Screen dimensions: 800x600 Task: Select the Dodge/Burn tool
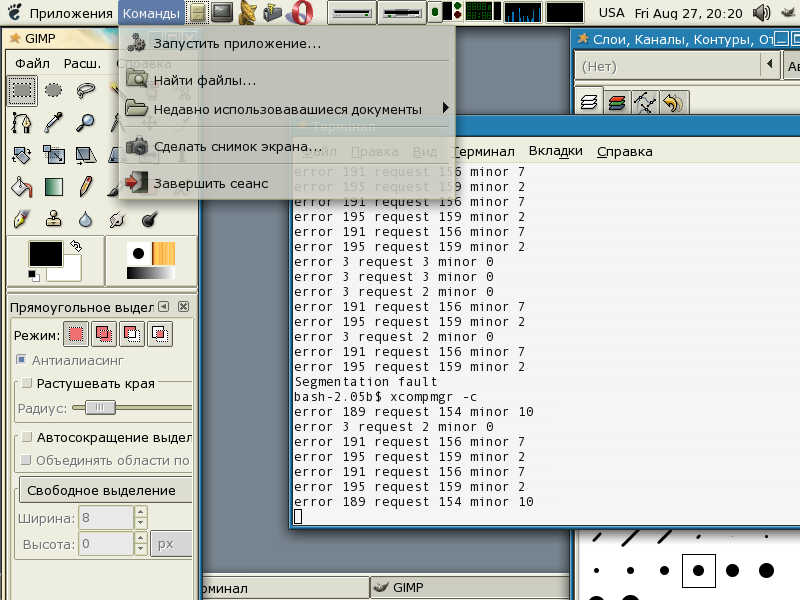[x=149, y=219]
